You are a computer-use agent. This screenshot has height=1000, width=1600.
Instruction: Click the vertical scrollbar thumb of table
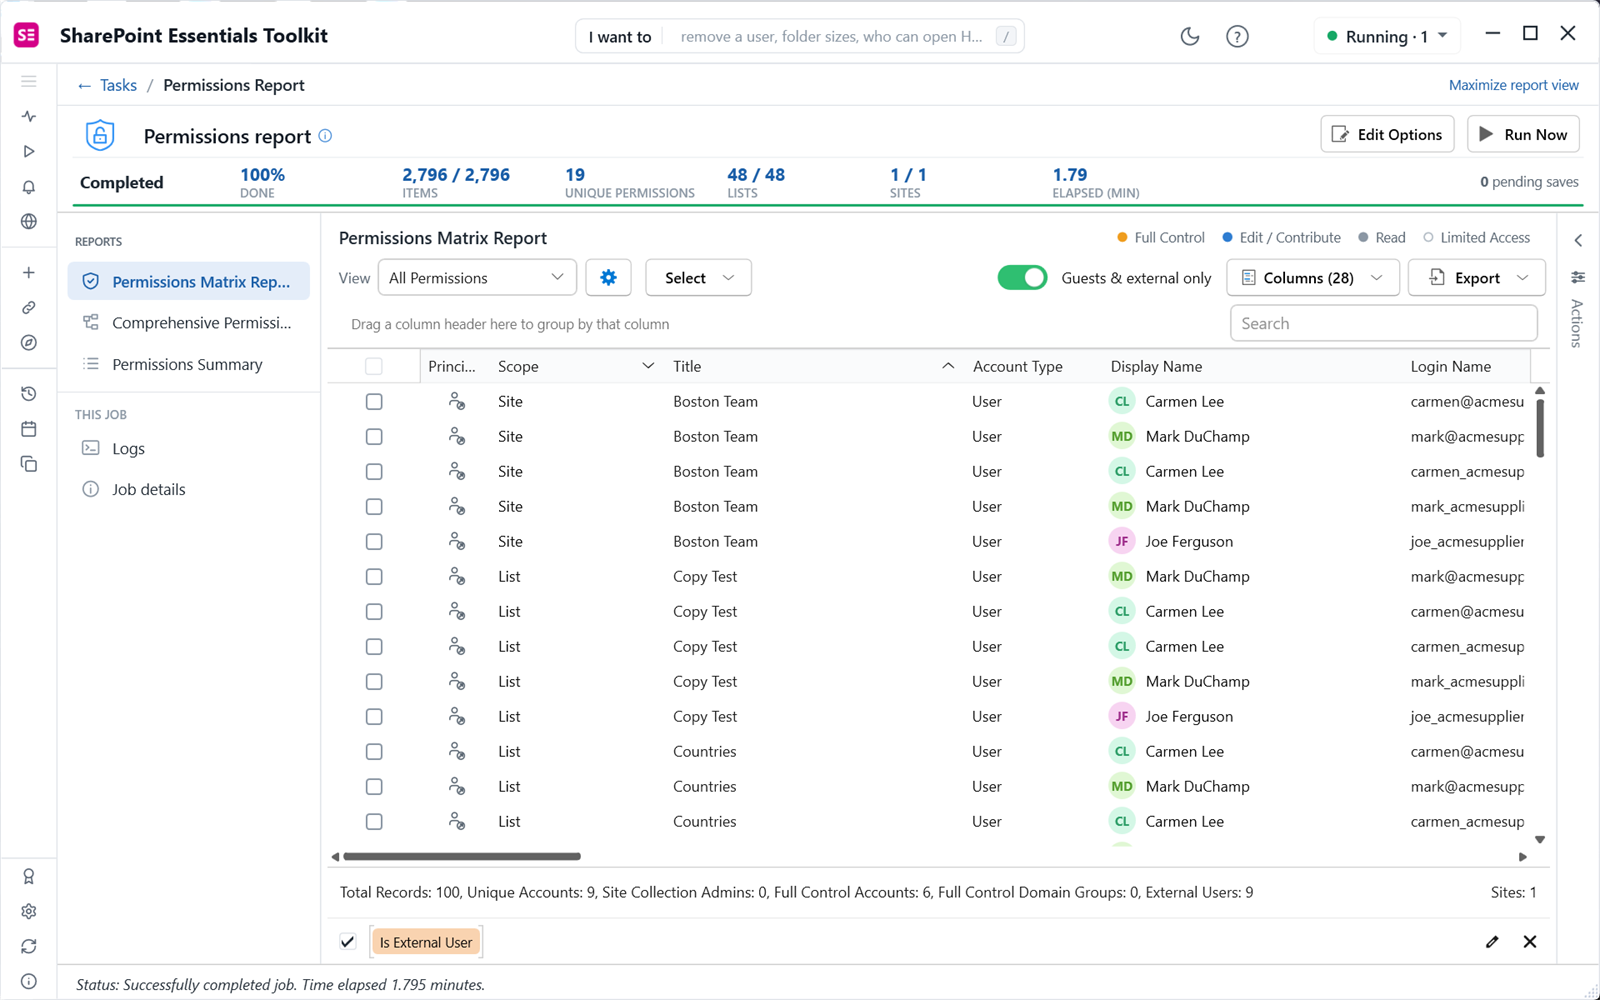point(1540,428)
